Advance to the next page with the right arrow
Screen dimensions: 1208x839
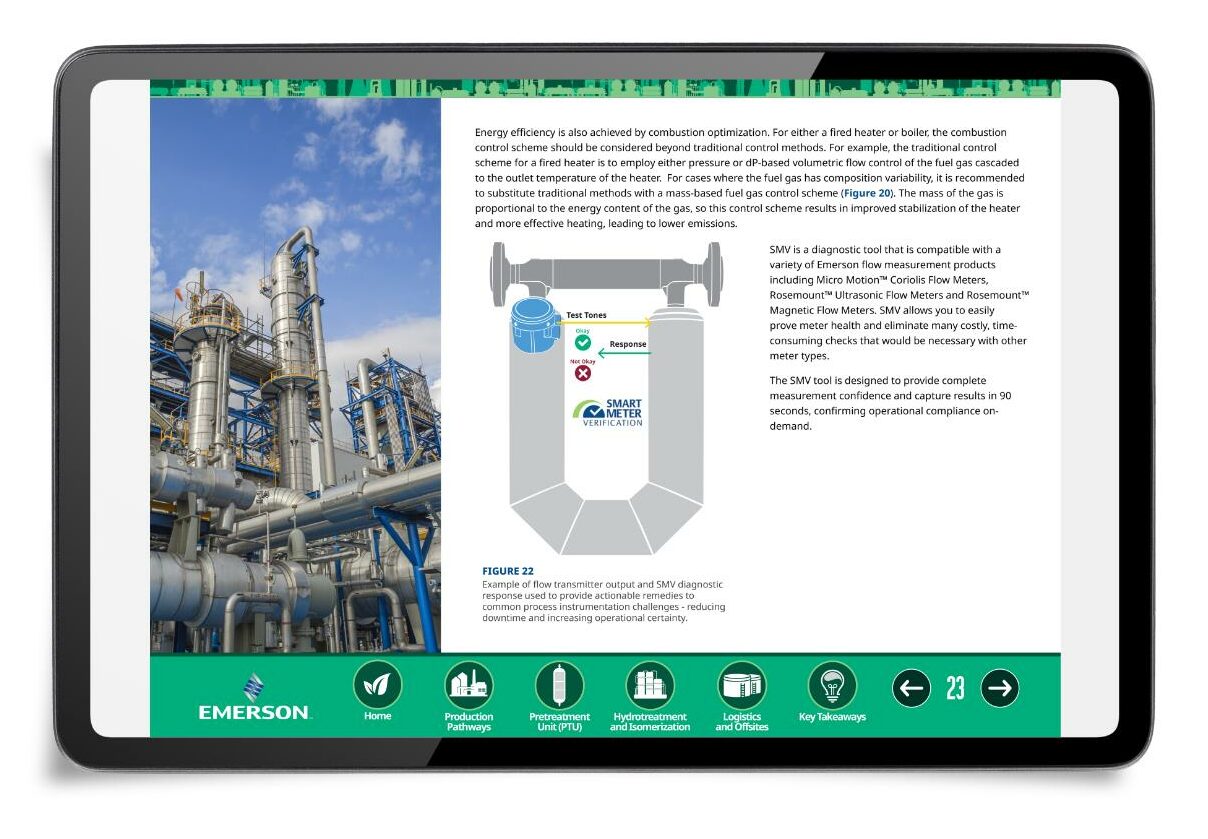click(1000, 687)
